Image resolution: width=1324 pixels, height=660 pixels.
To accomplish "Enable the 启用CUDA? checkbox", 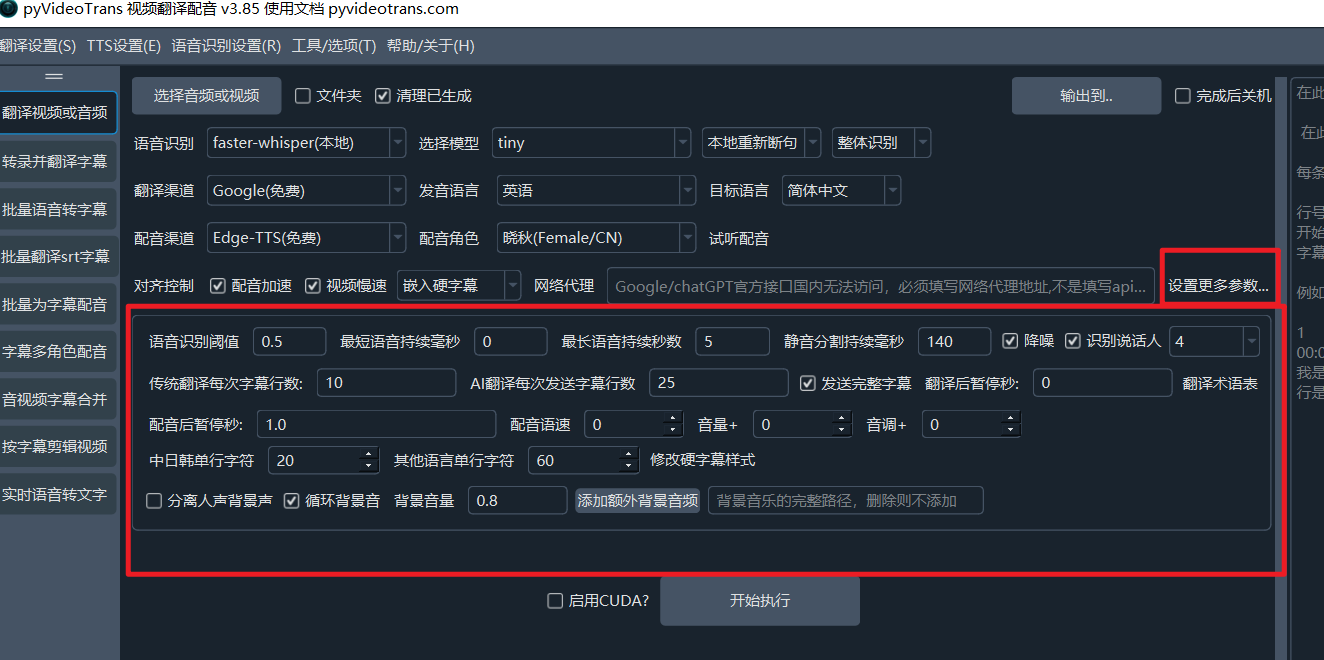I will click(555, 601).
